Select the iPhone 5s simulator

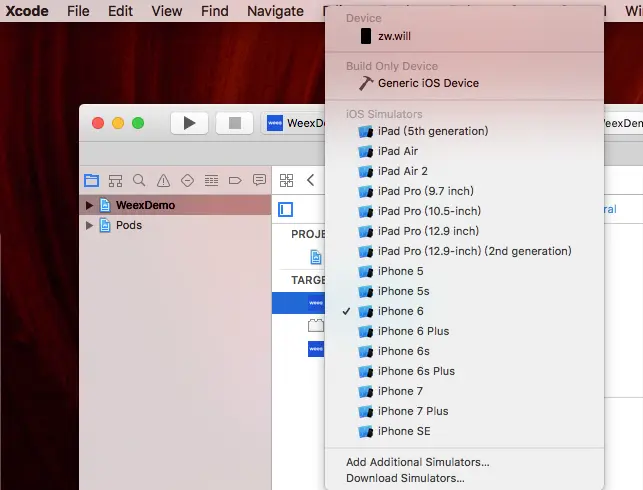click(464, 291)
